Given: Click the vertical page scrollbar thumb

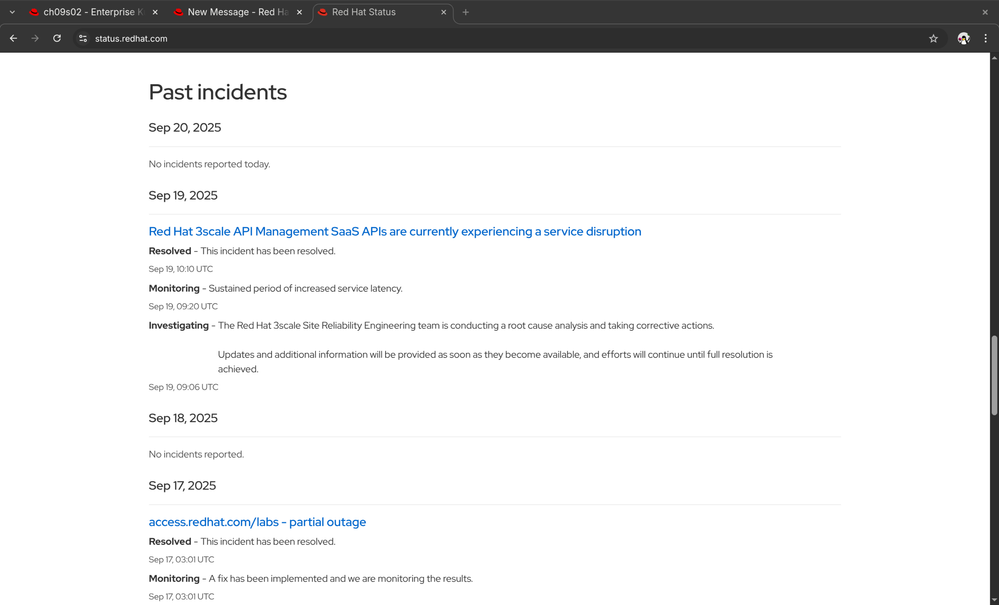Looking at the screenshot, I should [993, 375].
